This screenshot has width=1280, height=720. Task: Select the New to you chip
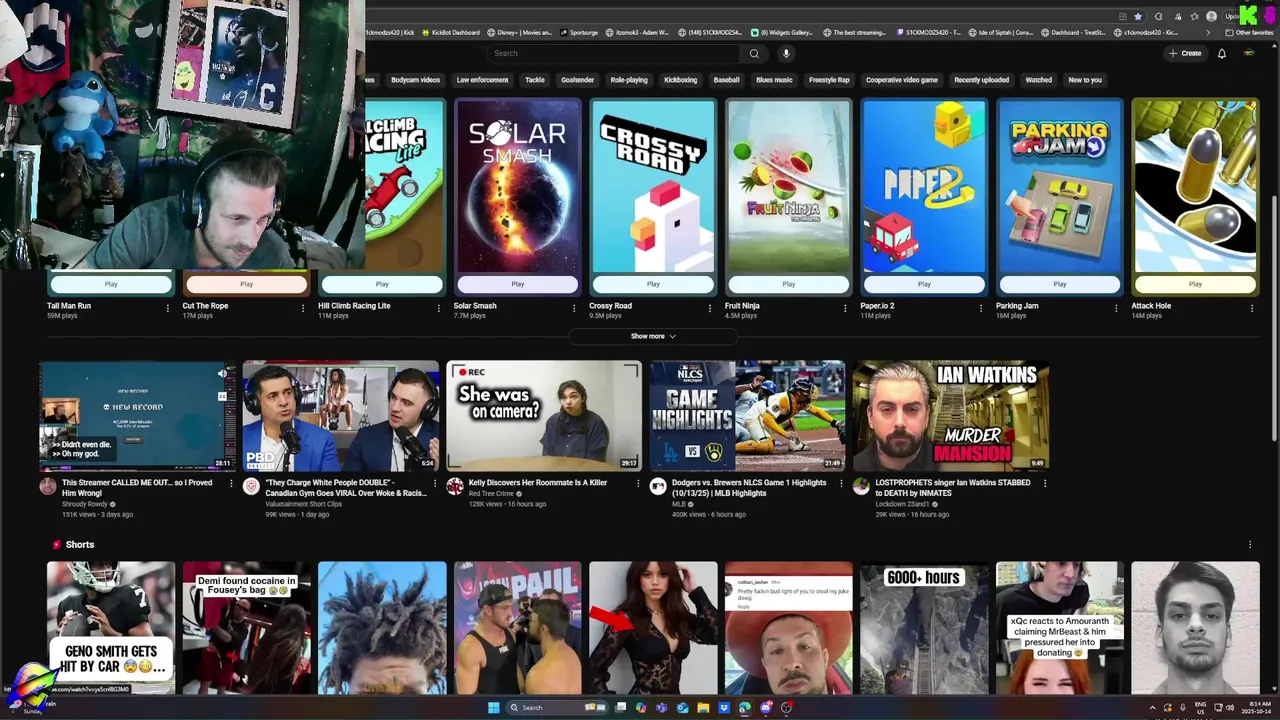click(1085, 80)
